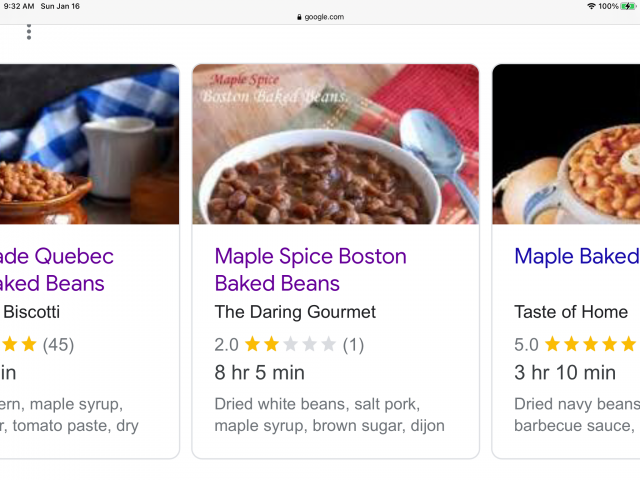Tap the Wi-Fi status icon
This screenshot has height=480, width=640.
point(591,6)
